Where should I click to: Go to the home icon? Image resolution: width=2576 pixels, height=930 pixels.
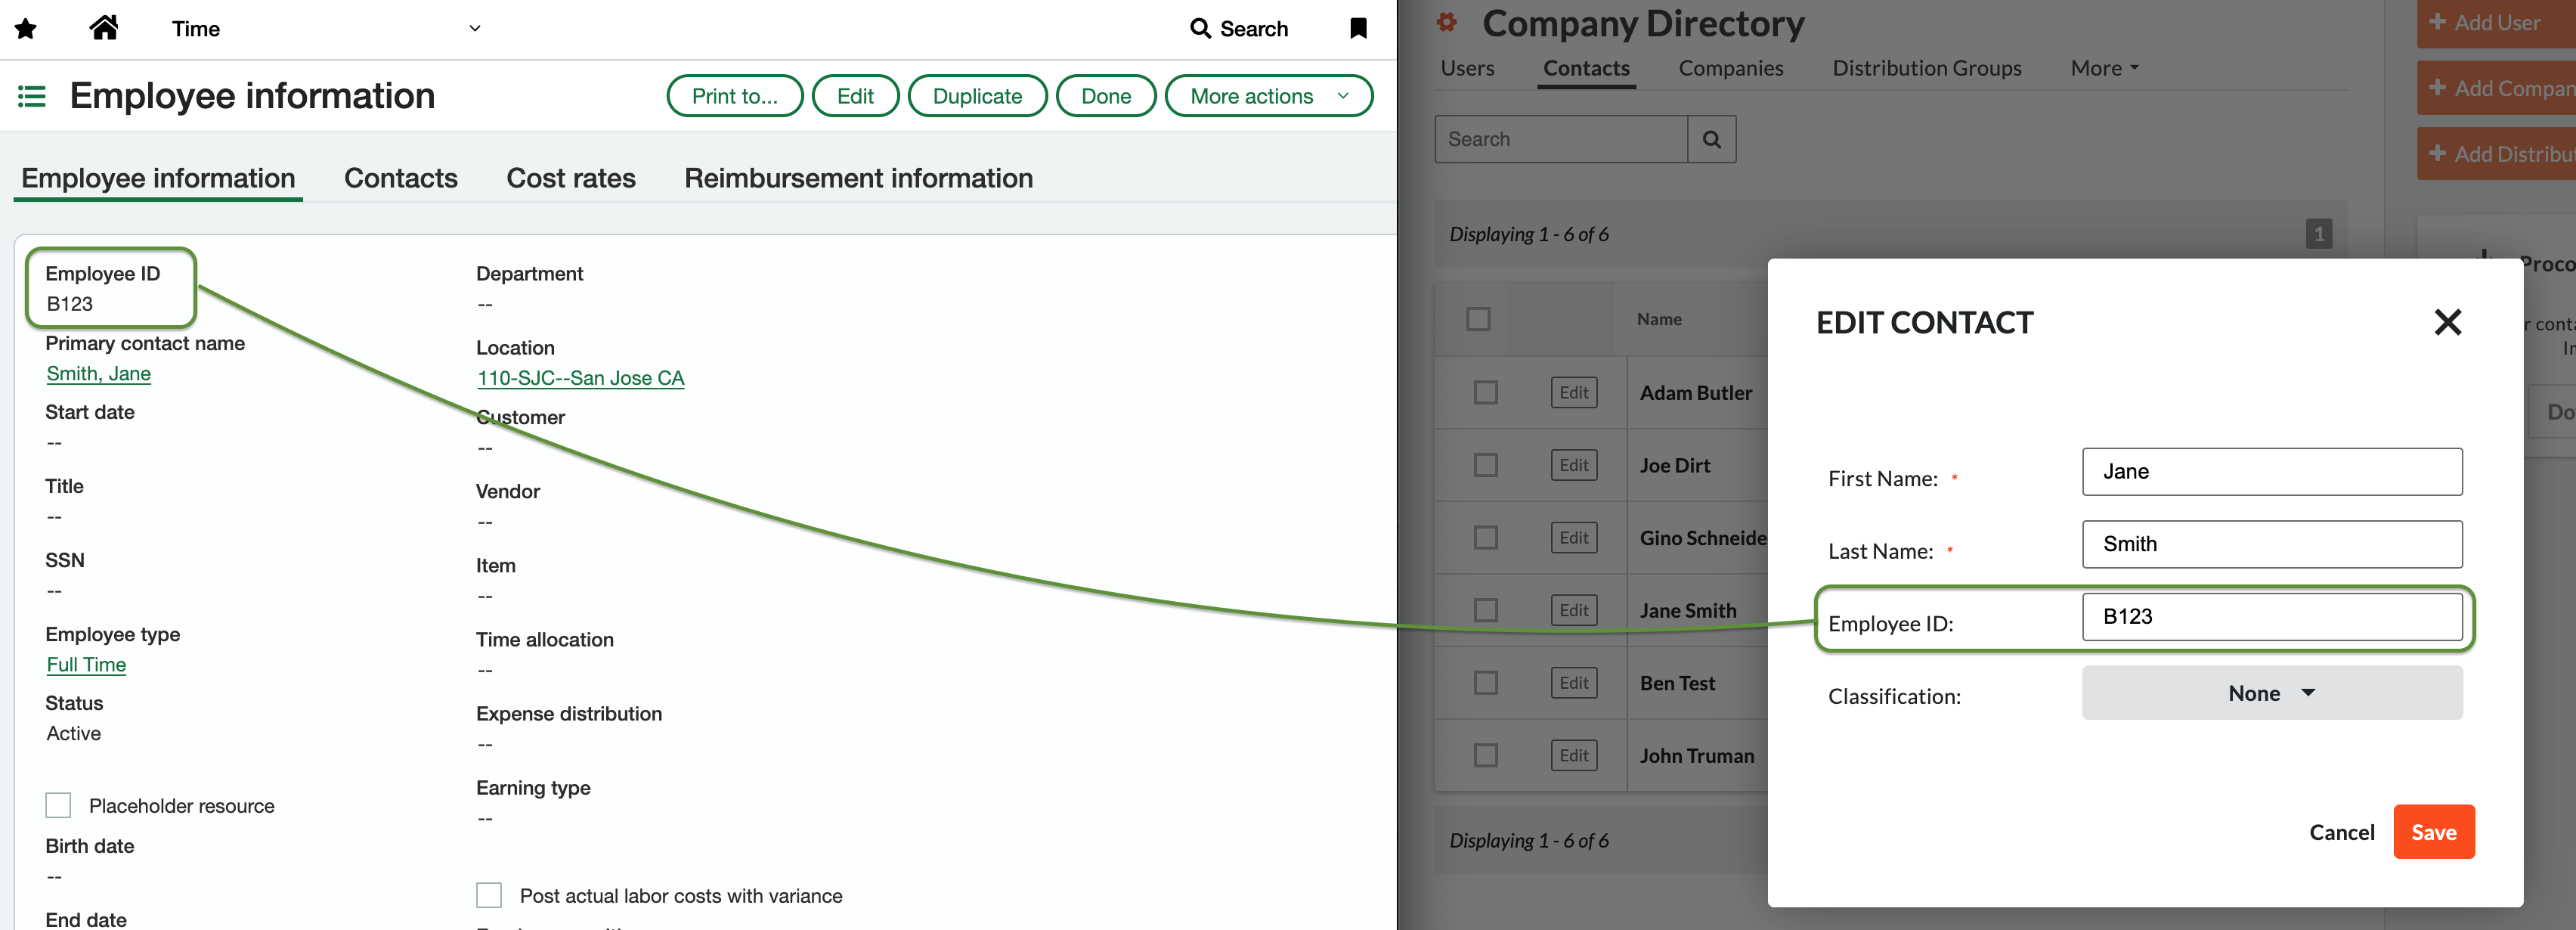pos(104,28)
